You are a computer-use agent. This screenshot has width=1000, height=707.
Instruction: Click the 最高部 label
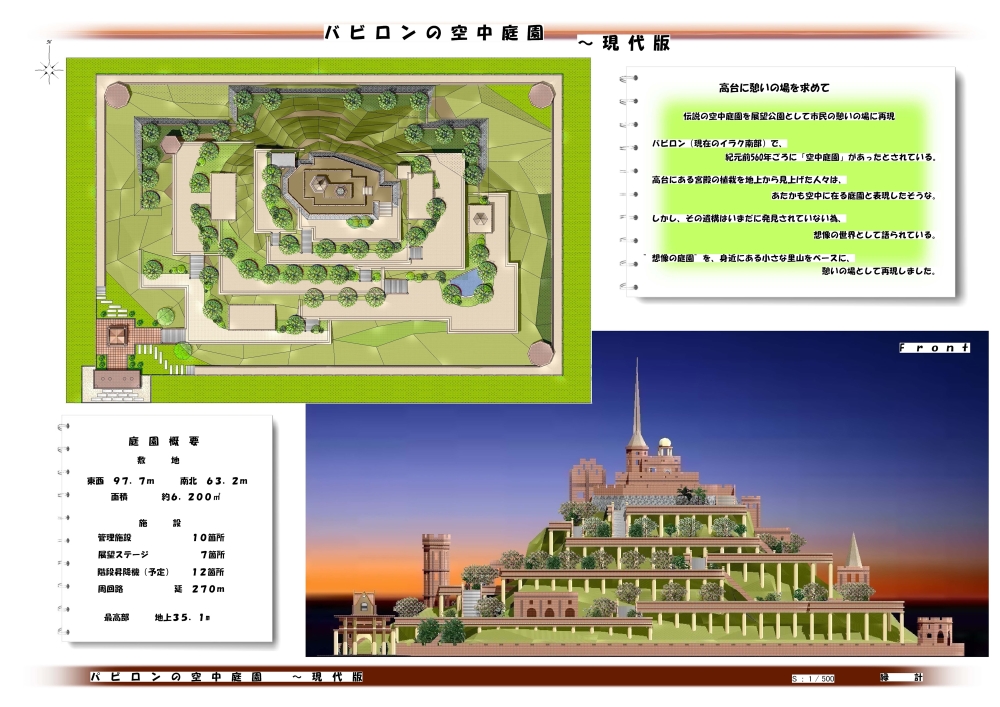tap(116, 618)
